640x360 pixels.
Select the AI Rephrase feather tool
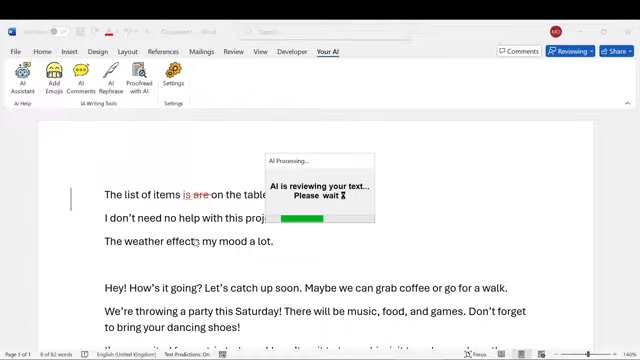coord(111,78)
